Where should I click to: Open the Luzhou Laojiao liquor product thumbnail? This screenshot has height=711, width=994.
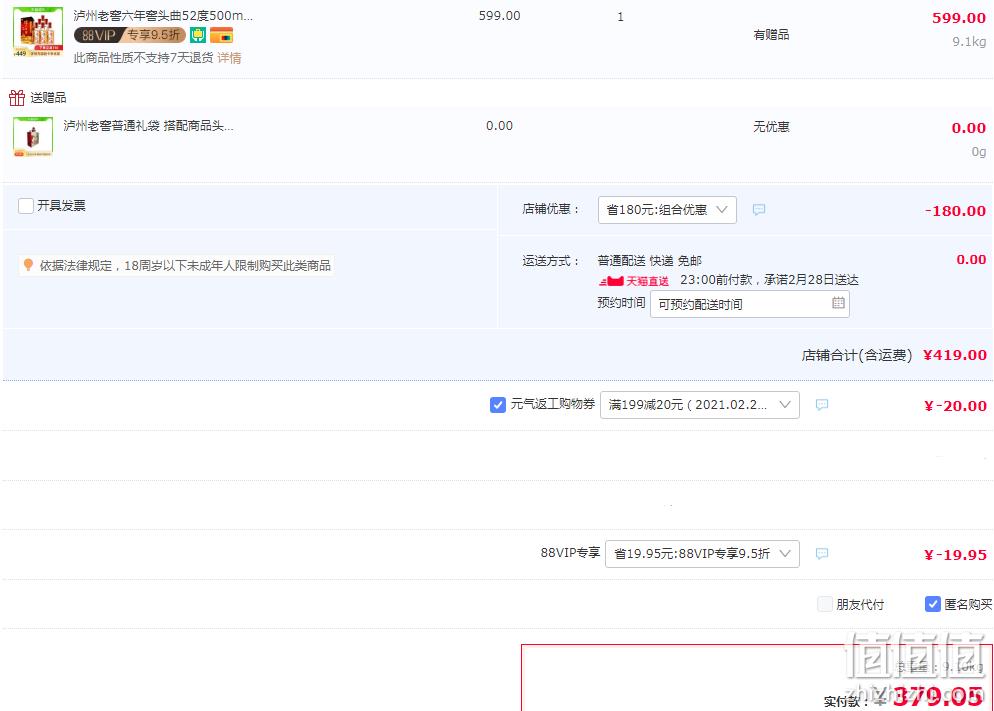[38, 32]
